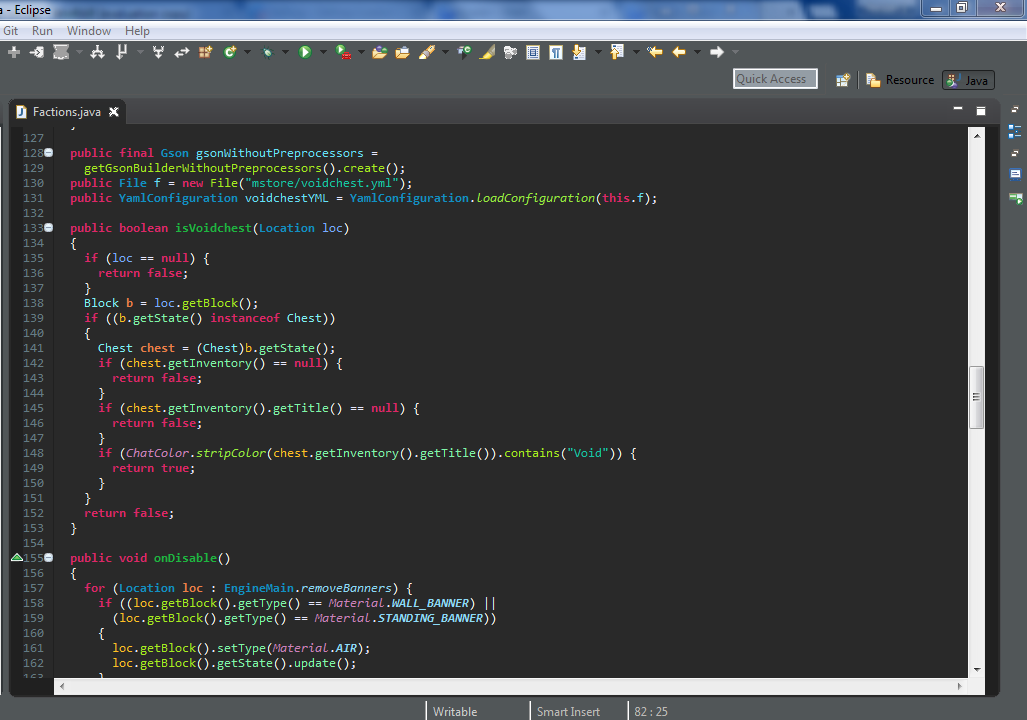Click the plus icon at toolbar start

coord(14,52)
